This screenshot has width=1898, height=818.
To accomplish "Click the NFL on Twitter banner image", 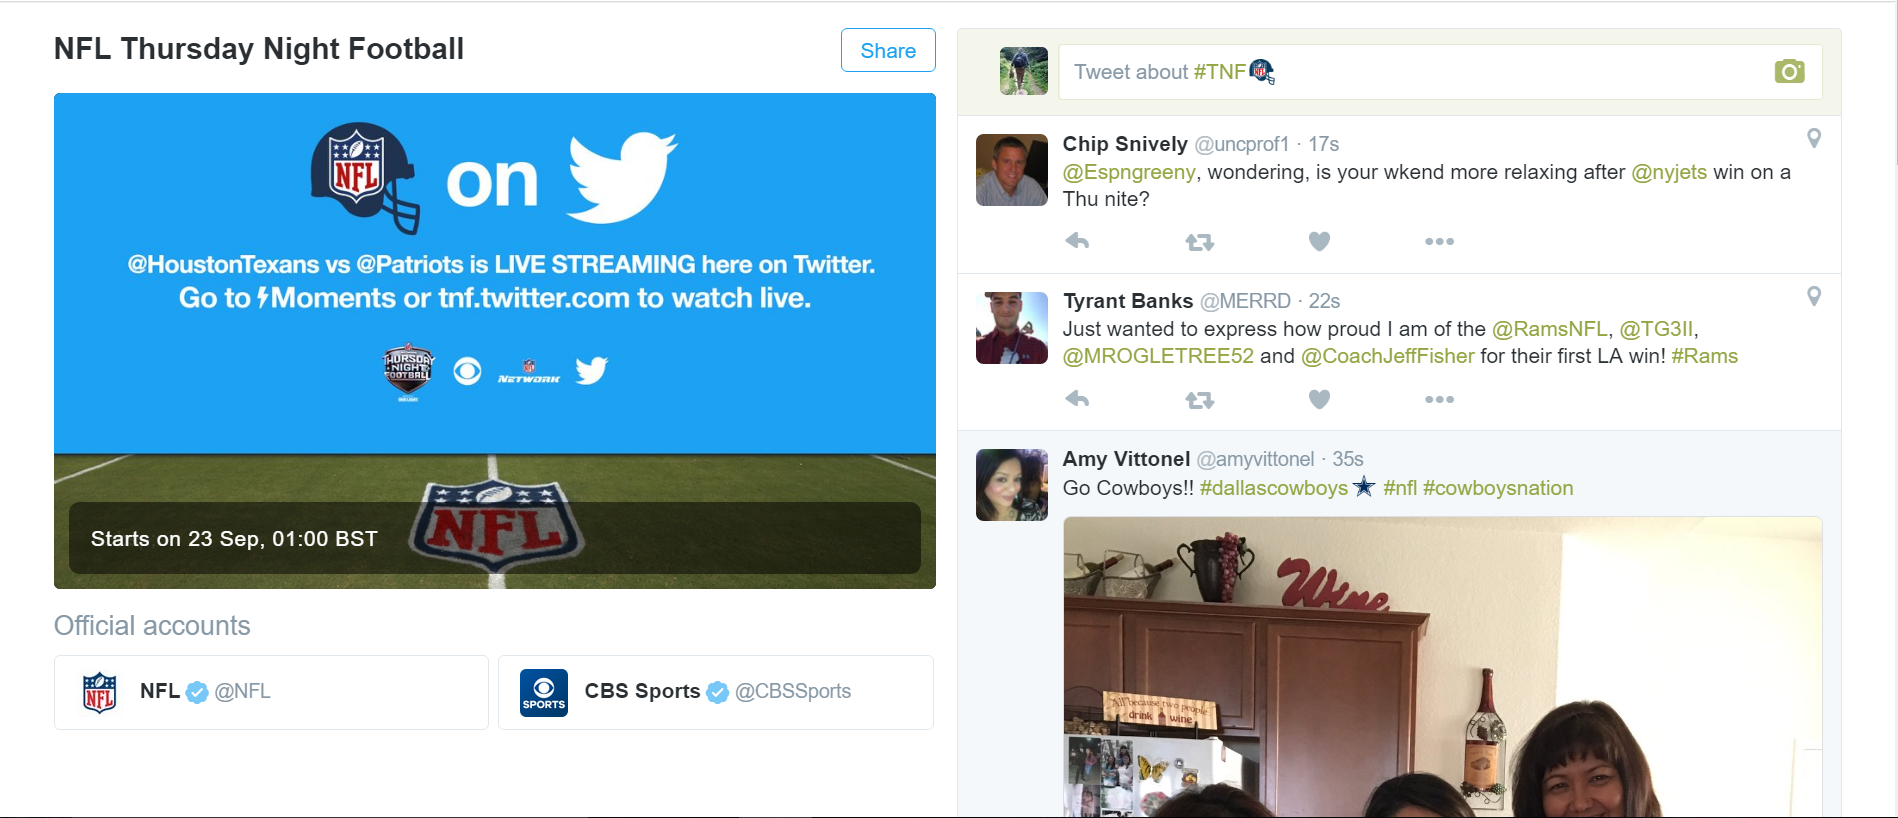I will point(495,341).
